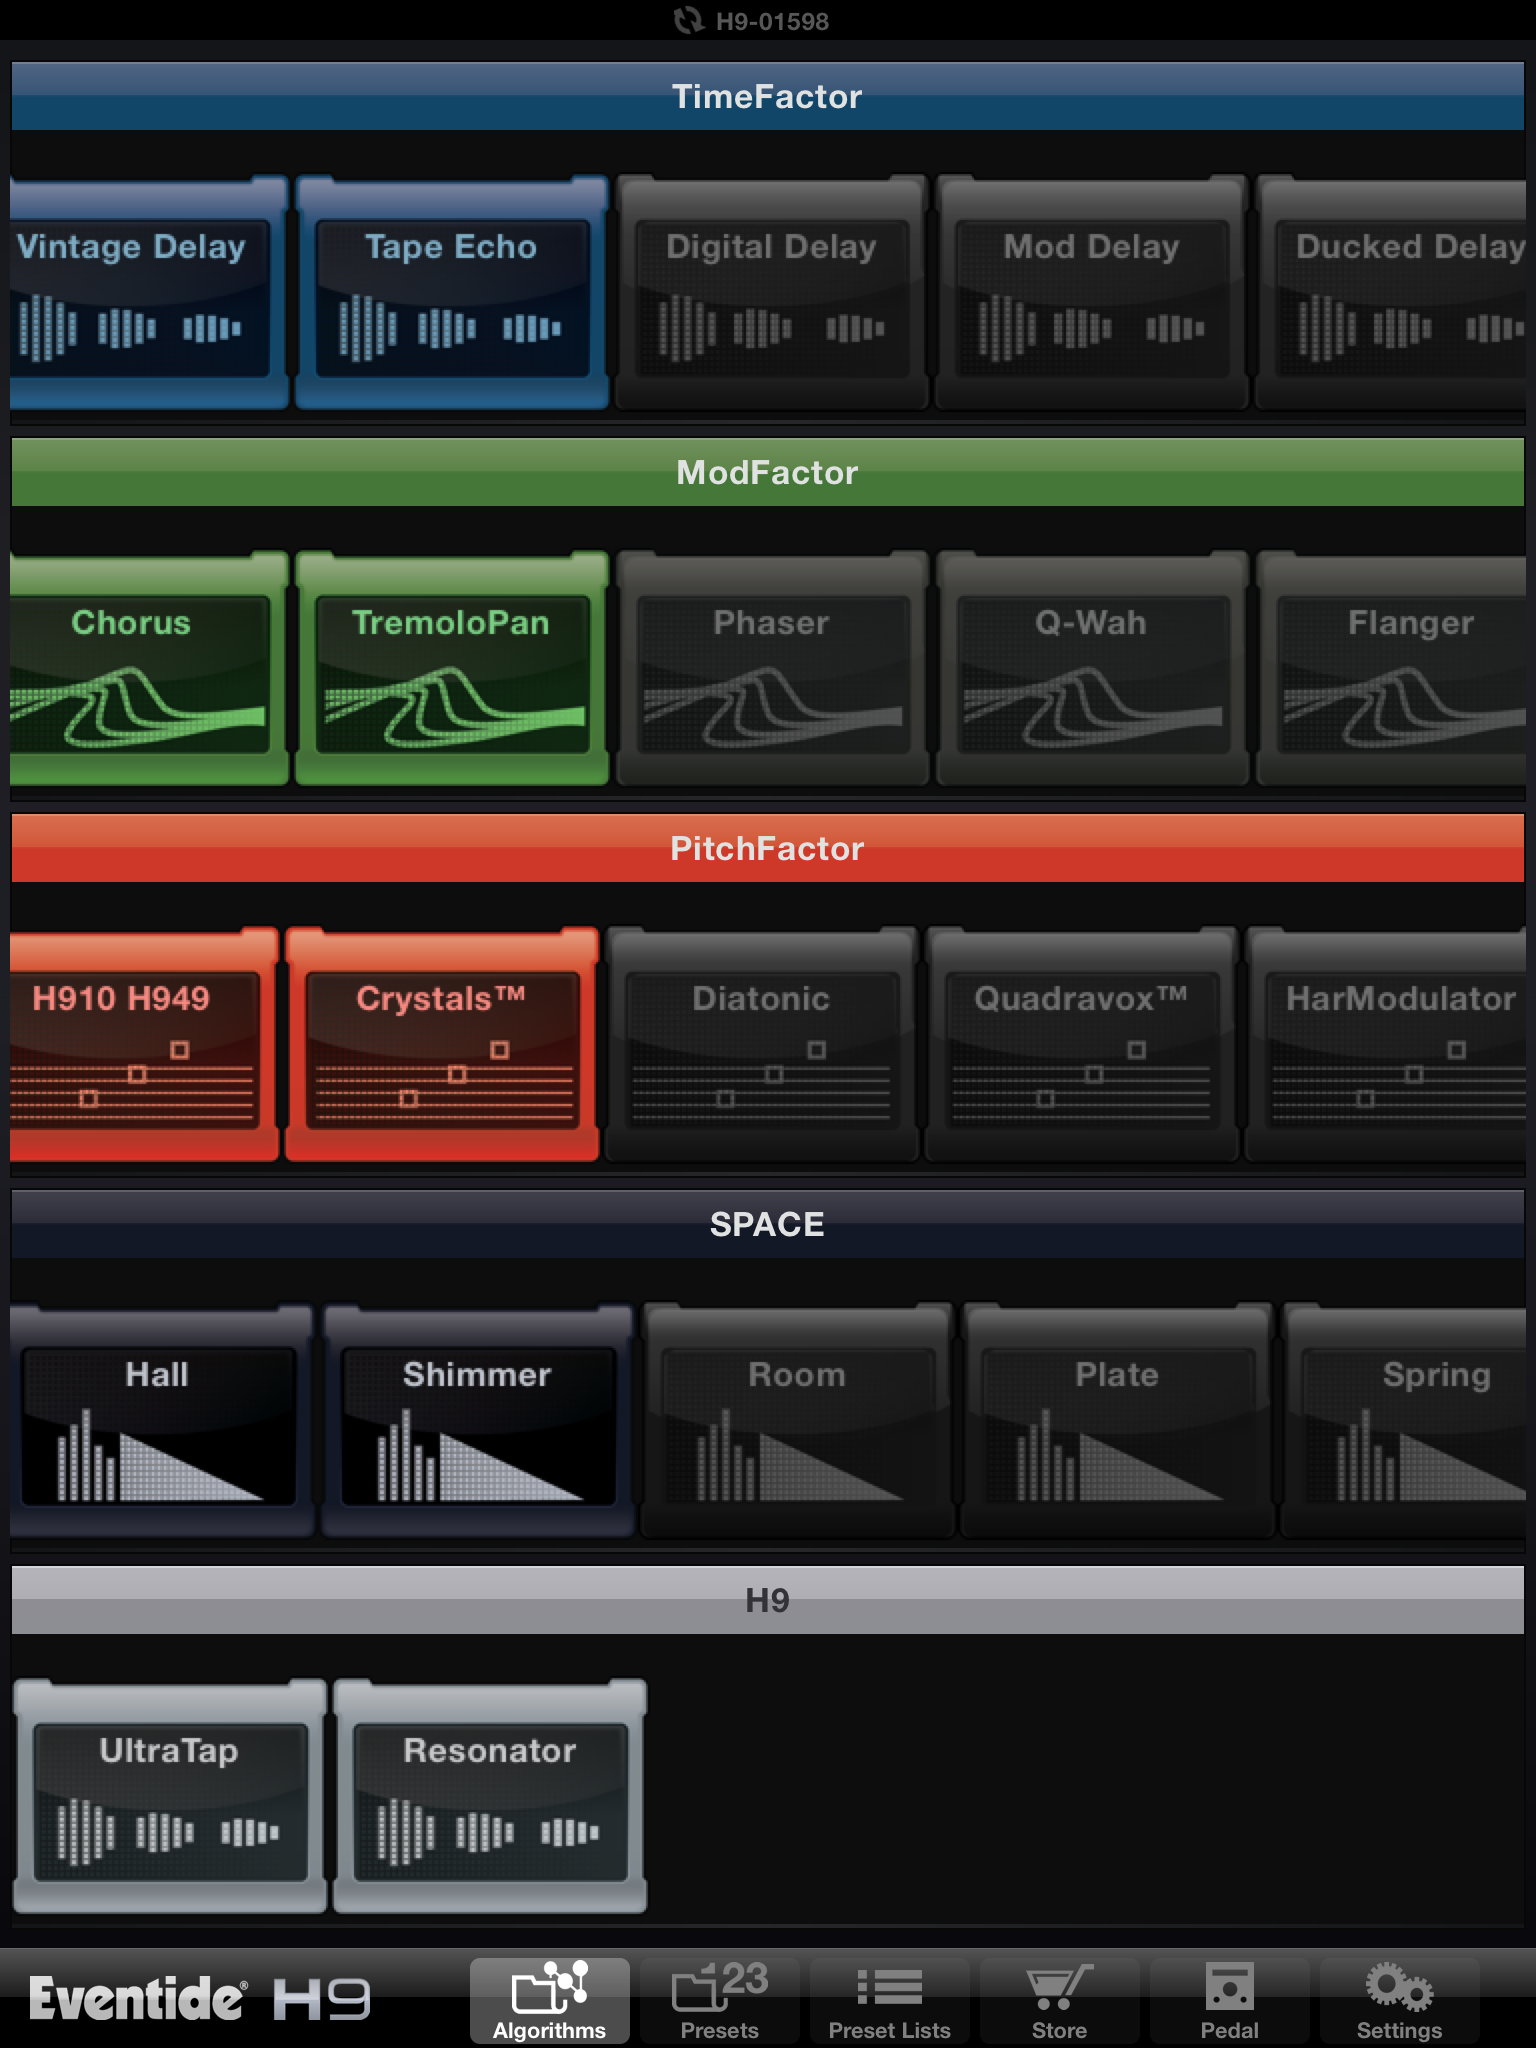The image size is (1536, 2048).
Task: Switch to the Algorithms tab
Action: pyautogui.click(x=550, y=2001)
